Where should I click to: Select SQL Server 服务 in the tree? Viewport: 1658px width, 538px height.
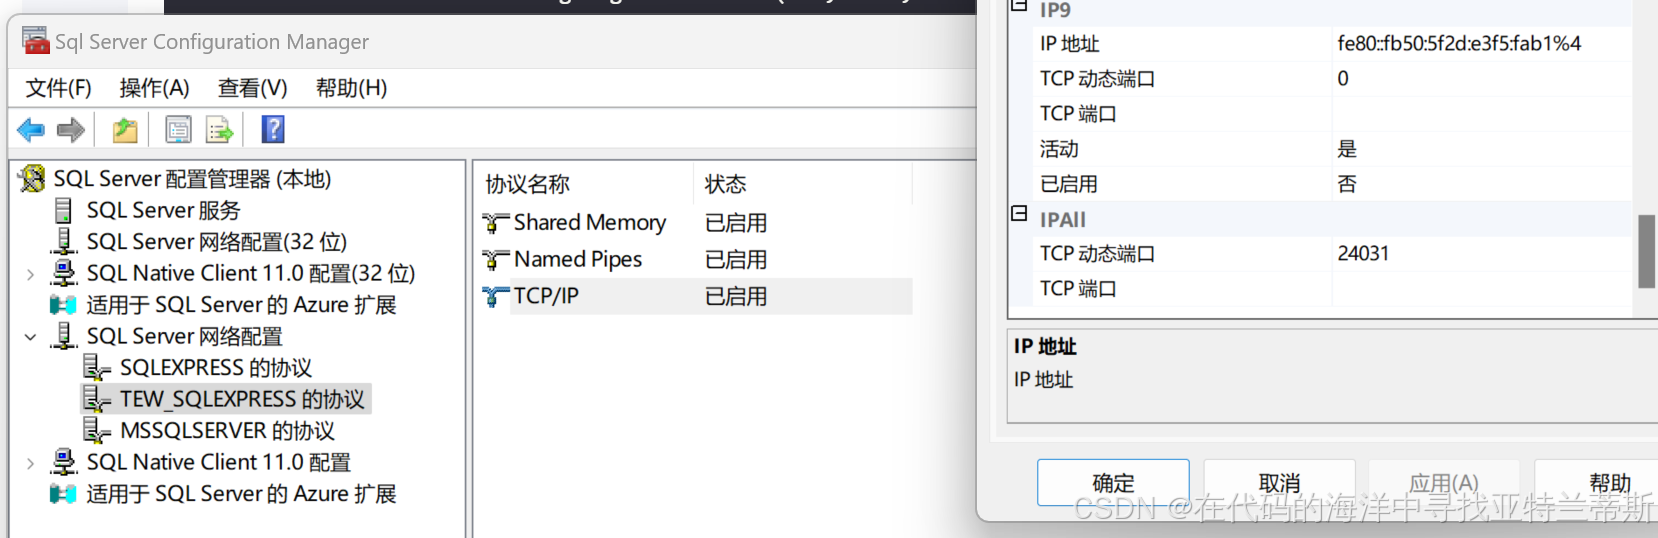(x=163, y=210)
